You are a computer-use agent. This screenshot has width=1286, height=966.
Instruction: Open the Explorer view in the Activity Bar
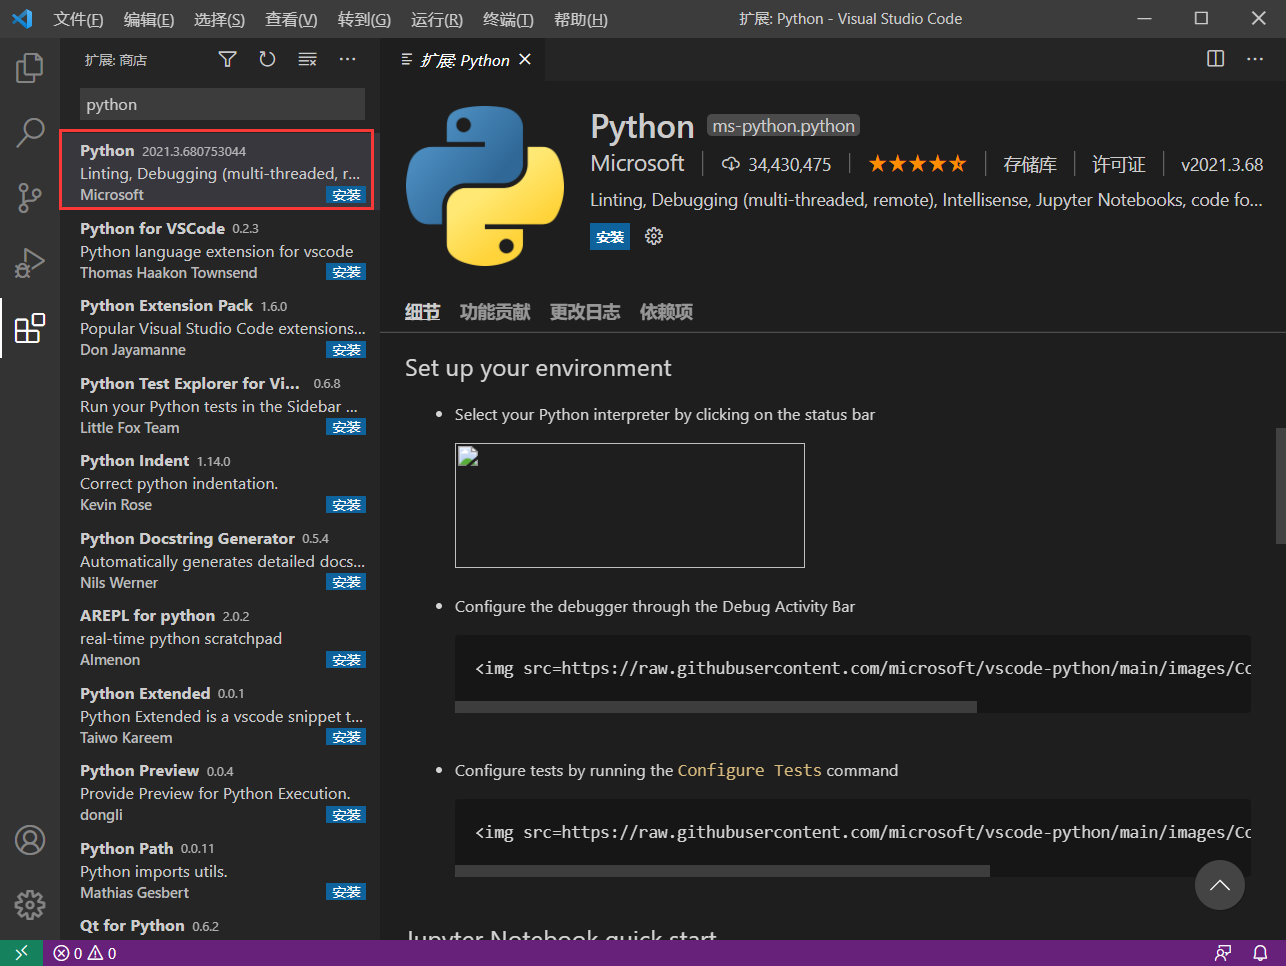pyautogui.click(x=29, y=67)
